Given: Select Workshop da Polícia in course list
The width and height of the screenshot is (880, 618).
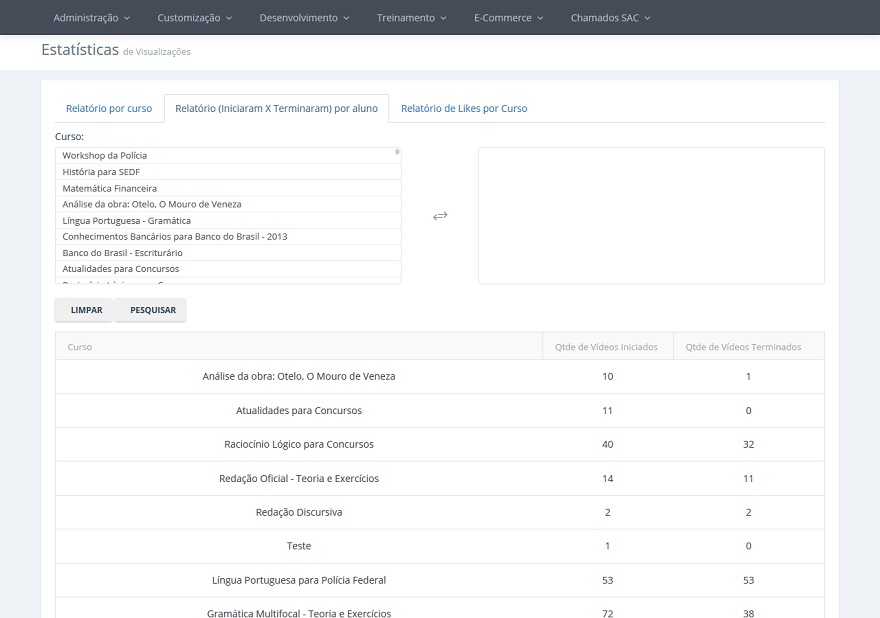Looking at the screenshot, I should click(x=105, y=156).
